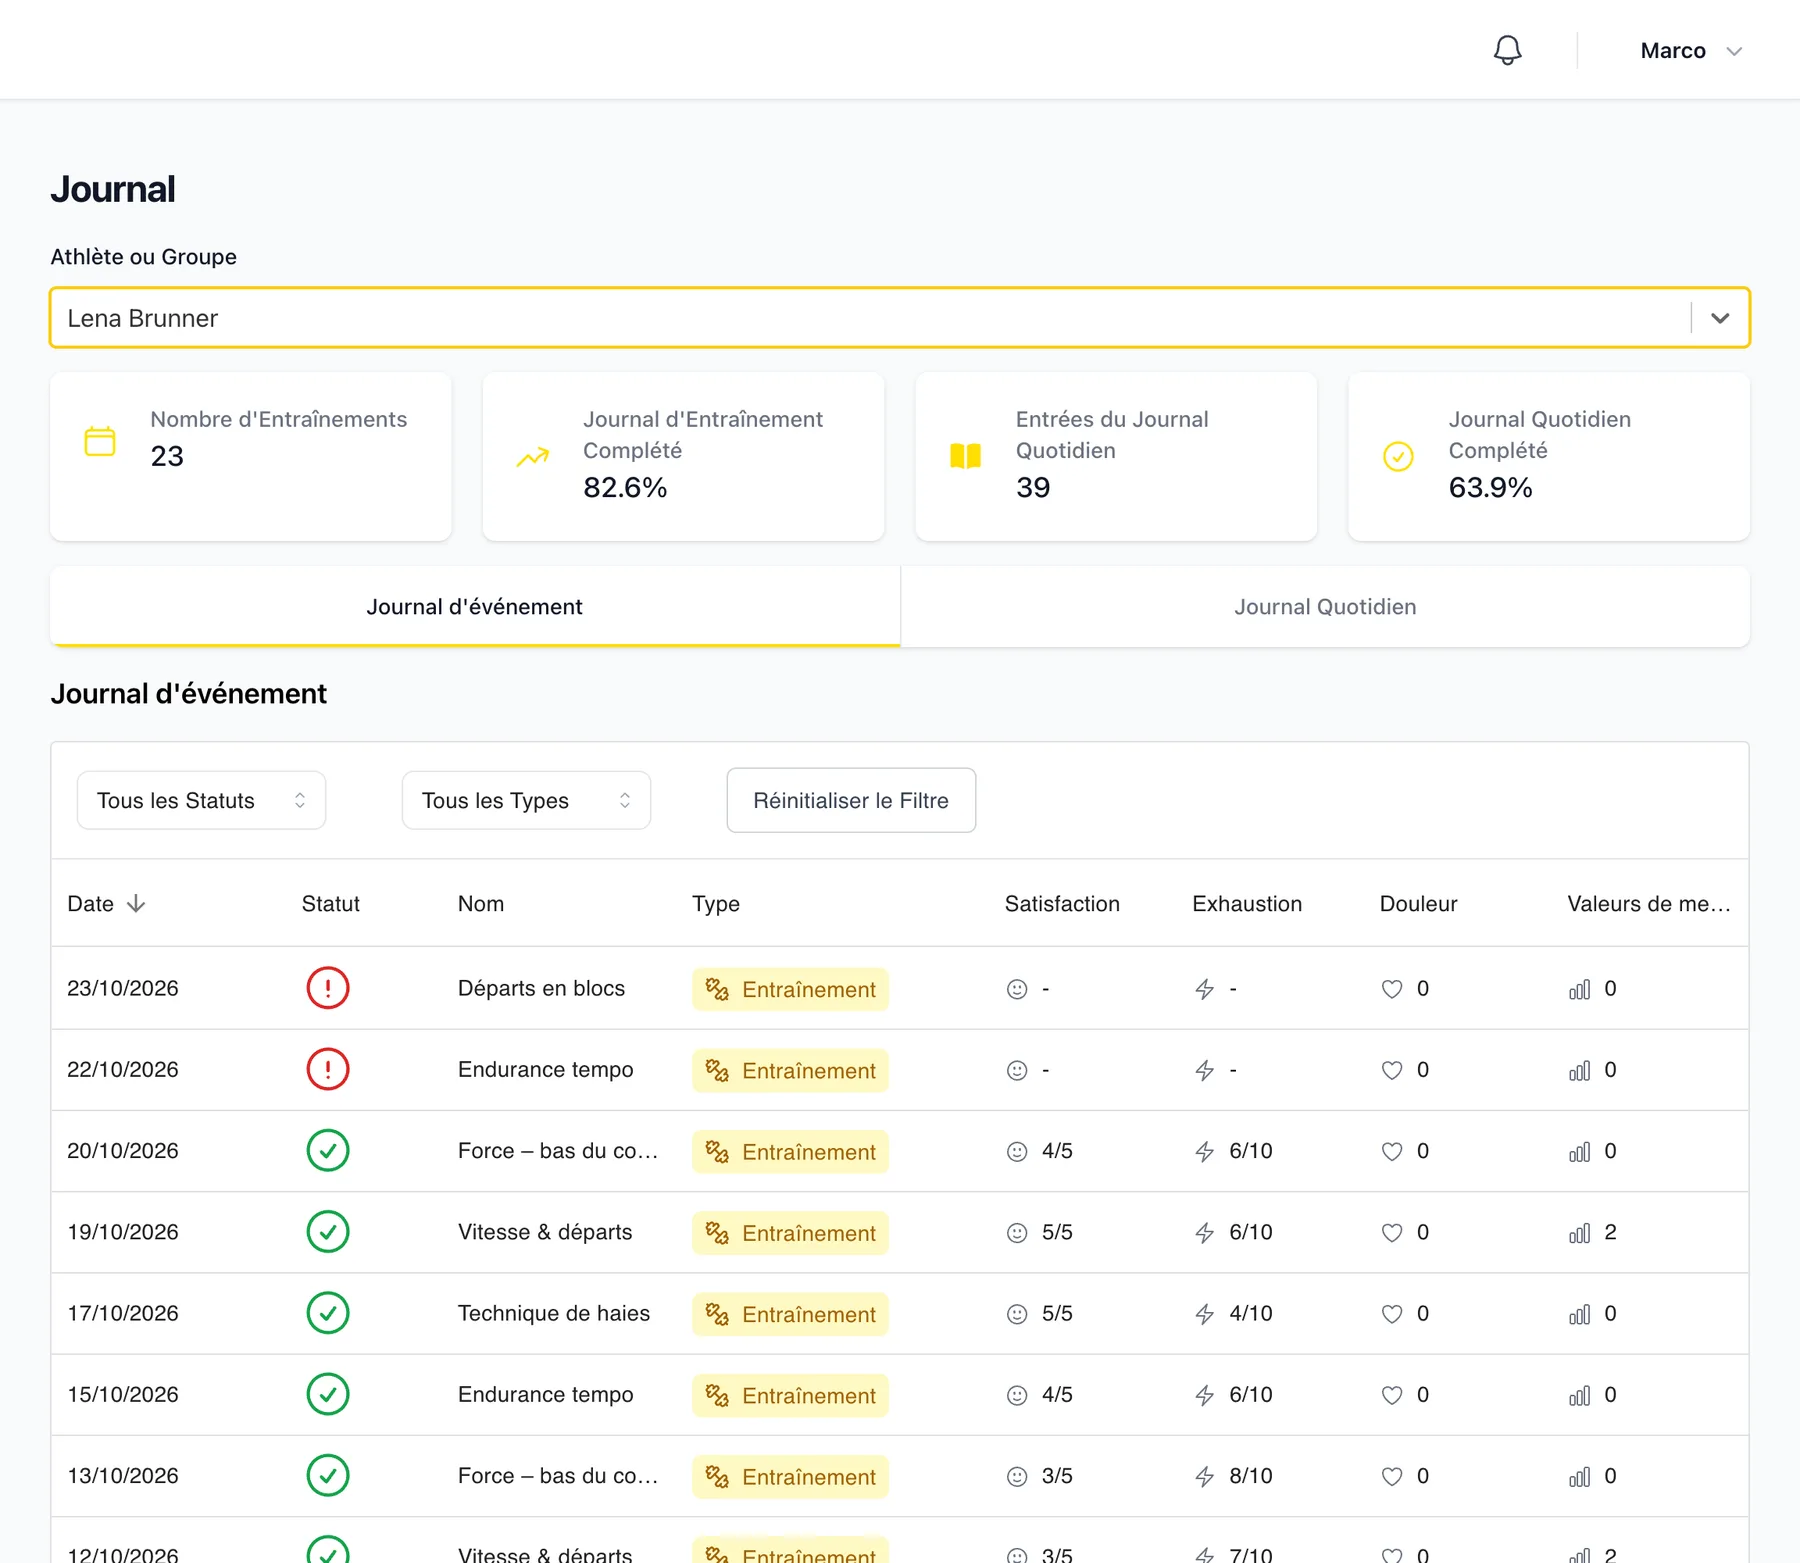
Task: Click the red alert status icon for 23/10/2026
Action: (328, 988)
